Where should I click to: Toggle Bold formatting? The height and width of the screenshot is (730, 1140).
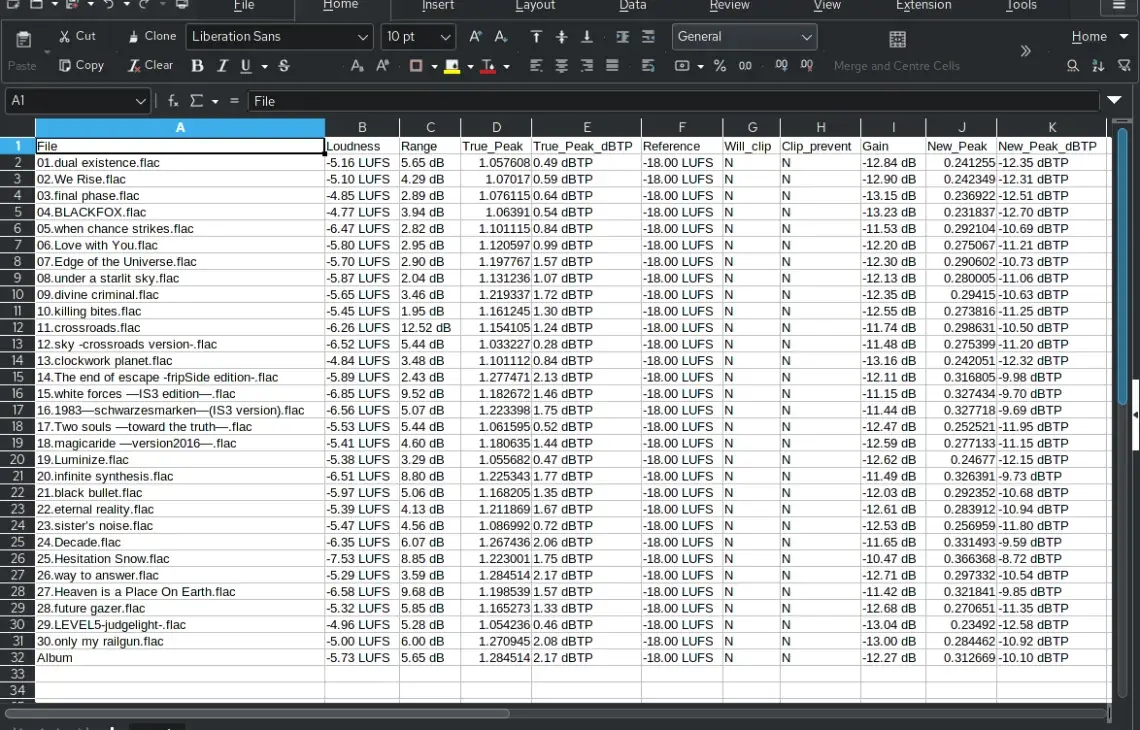[197, 66]
